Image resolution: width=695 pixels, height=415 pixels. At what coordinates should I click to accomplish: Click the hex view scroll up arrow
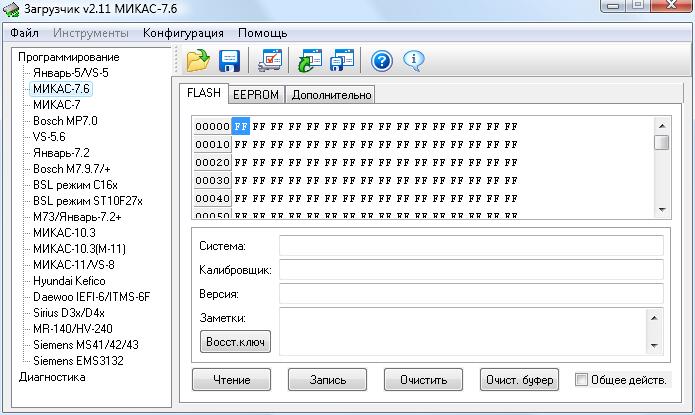pyautogui.click(x=662, y=126)
